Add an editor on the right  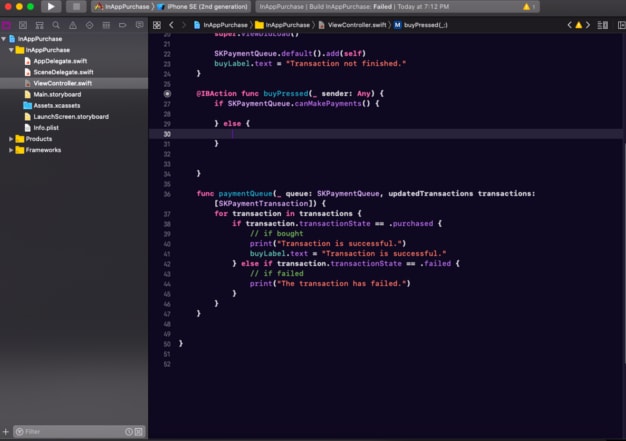coord(621,25)
